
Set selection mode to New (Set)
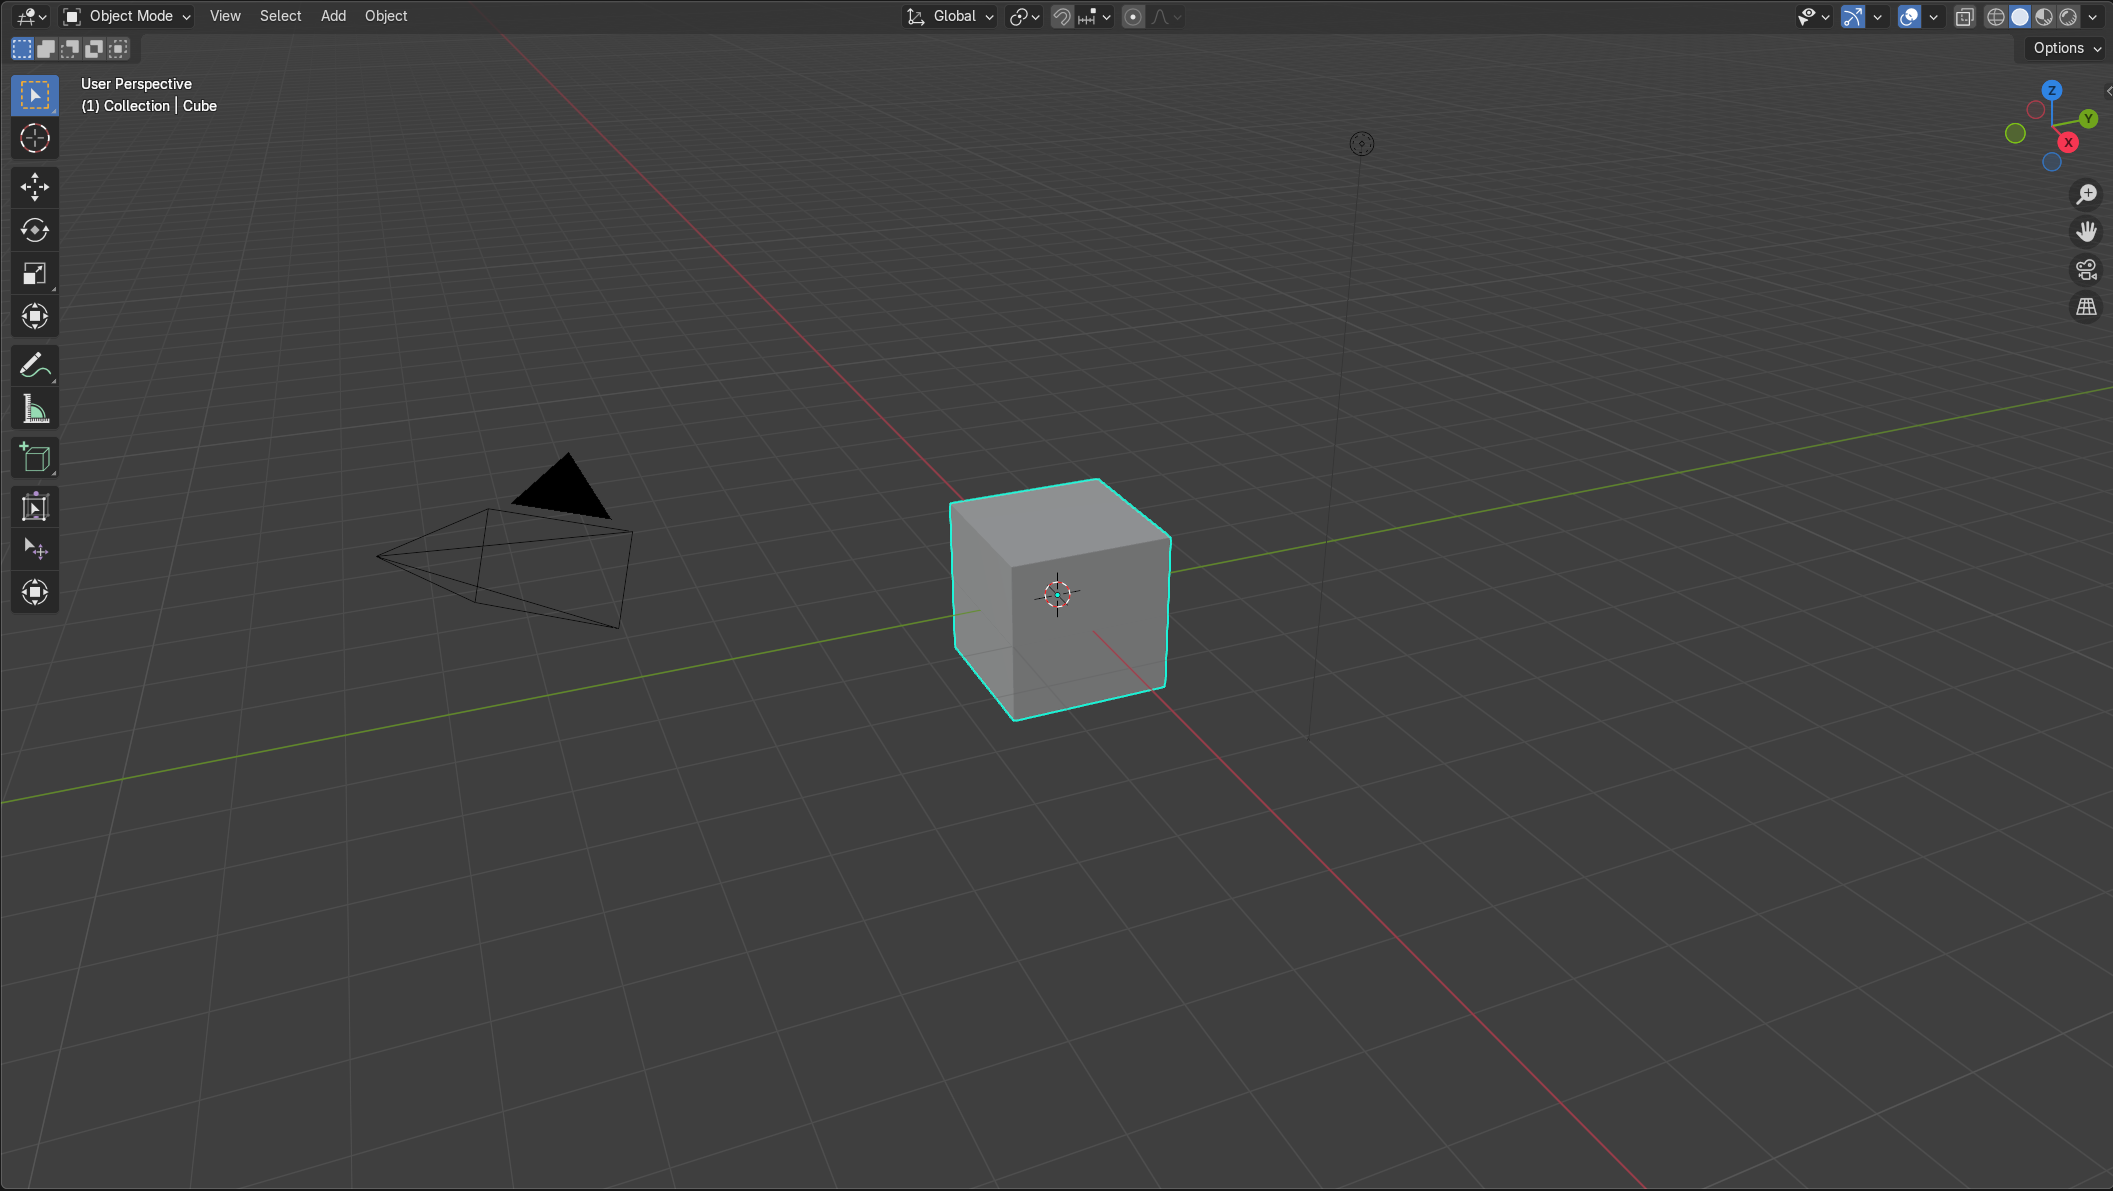tap(22, 48)
